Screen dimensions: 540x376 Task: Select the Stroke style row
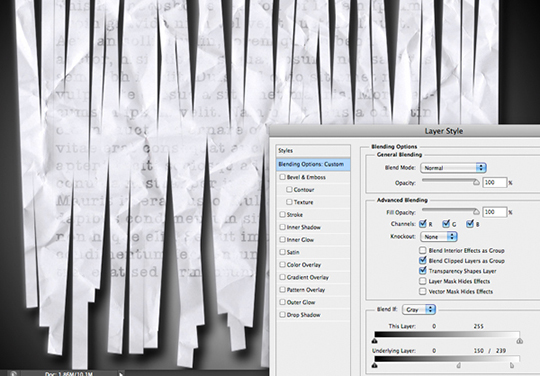point(313,215)
